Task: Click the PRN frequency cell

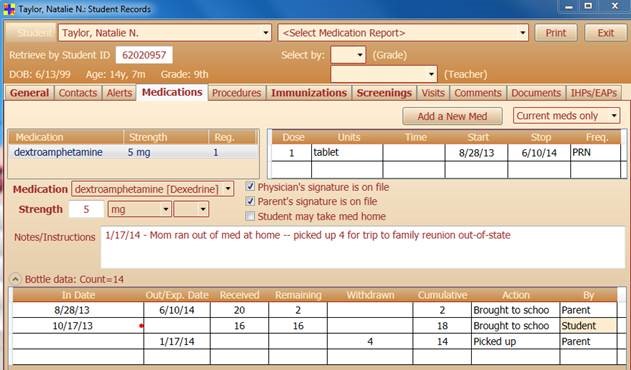Action: [595, 152]
